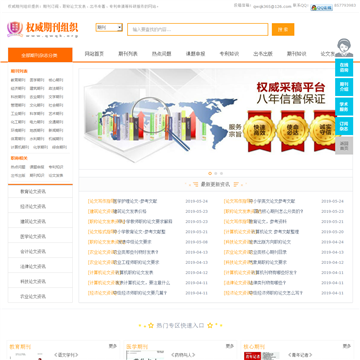Image resolution: width=360 pixels, height=360 pixels.
Task: Open 核心期刊 in the sidebar list
Action: 56,80
